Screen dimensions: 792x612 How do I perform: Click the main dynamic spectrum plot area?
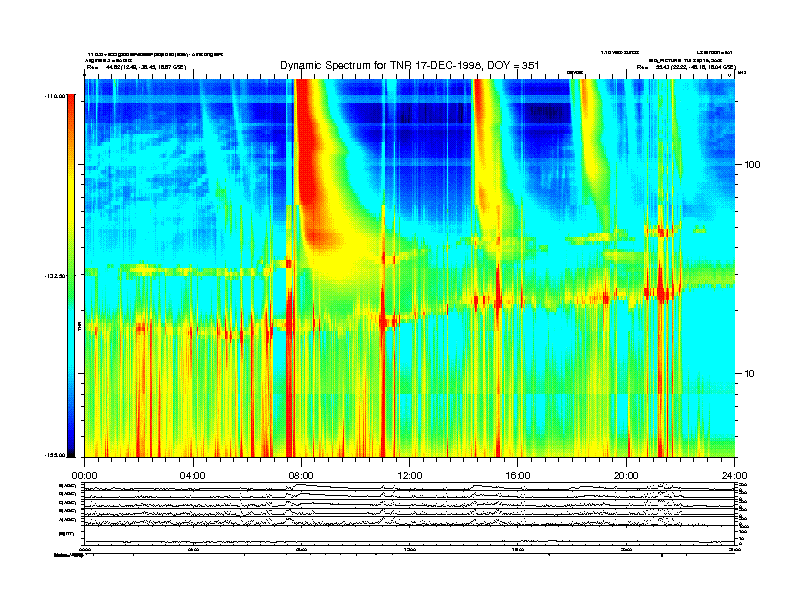[x=410, y=268]
